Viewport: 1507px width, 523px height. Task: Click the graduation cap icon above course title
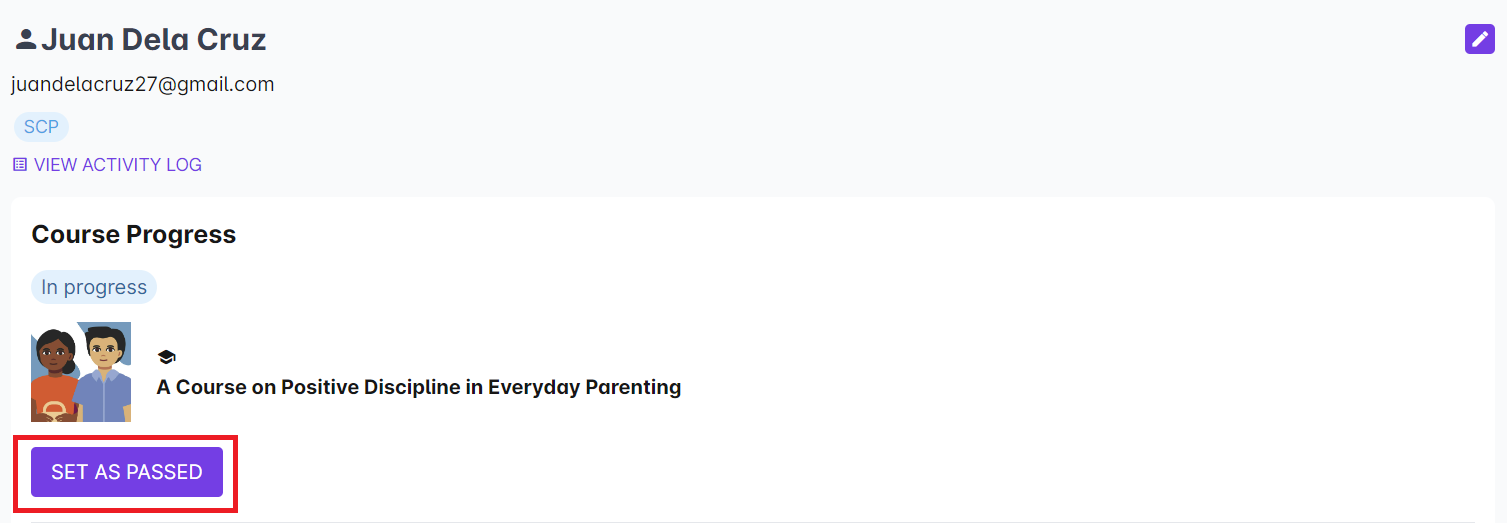coord(166,357)
